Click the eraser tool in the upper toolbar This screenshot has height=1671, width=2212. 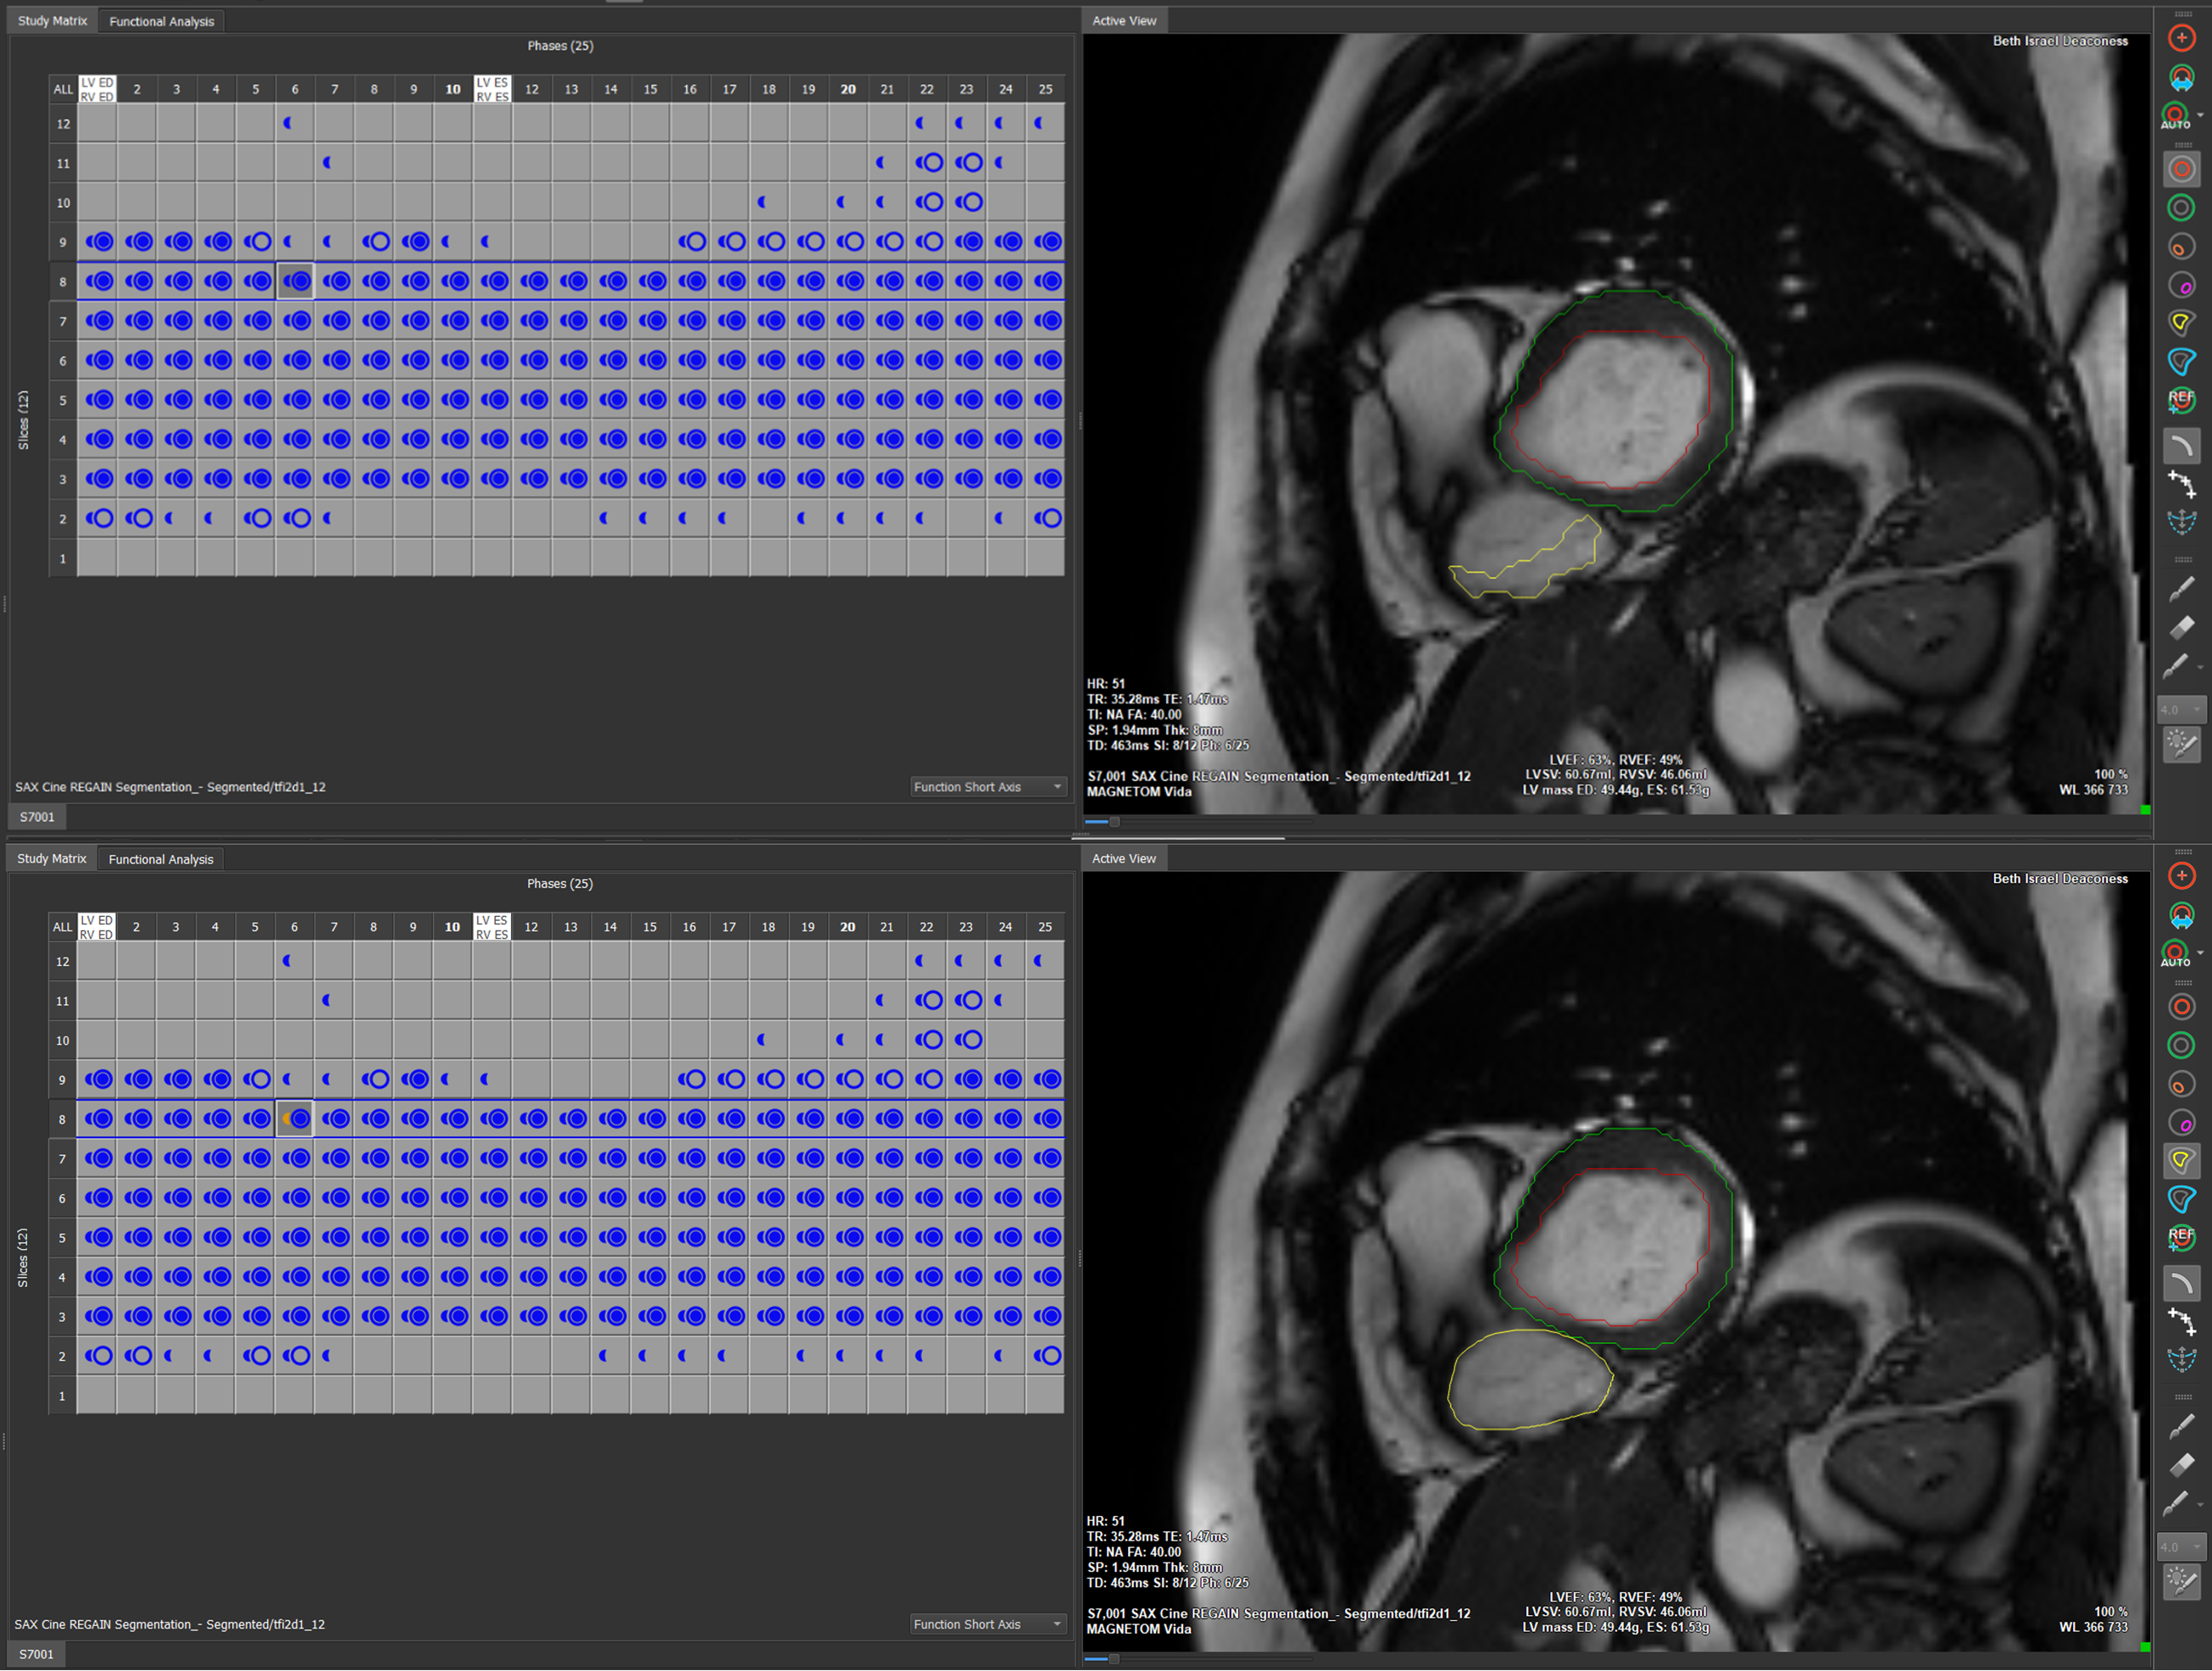2181,627
